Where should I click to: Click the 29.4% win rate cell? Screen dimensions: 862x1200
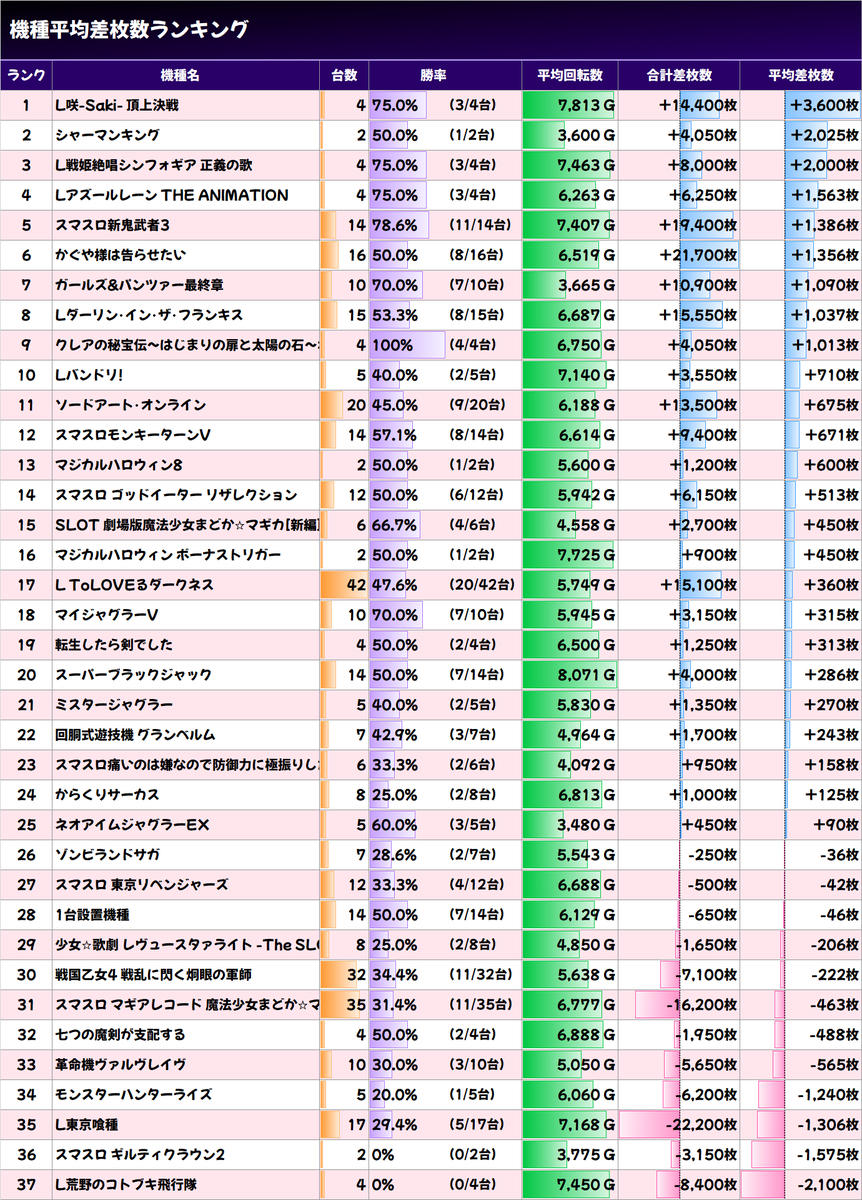(x=395, y=1125)
